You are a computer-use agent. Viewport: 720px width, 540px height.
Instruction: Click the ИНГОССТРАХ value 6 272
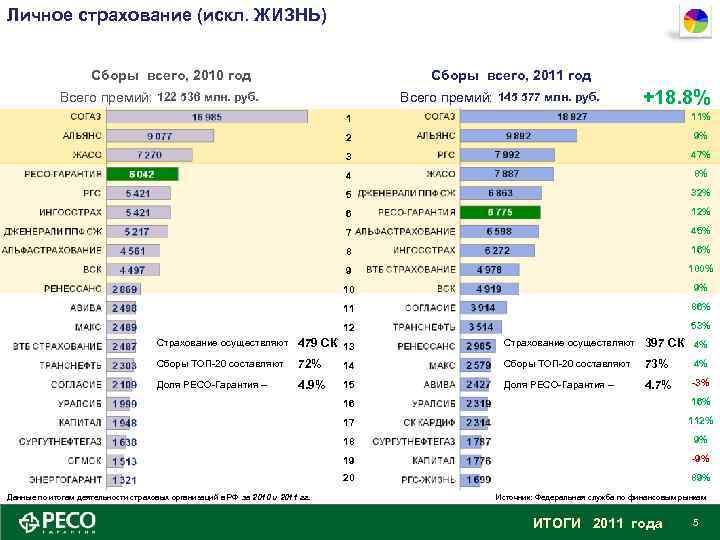(497, 251)
